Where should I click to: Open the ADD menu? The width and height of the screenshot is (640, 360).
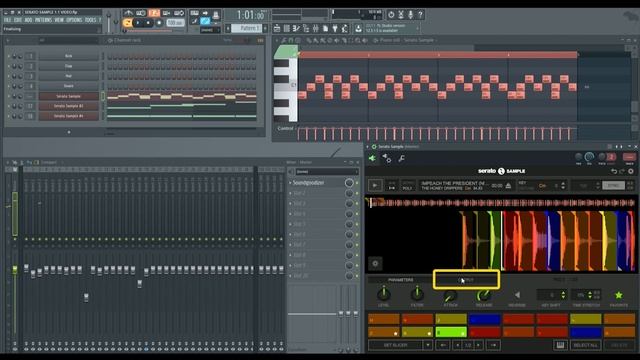pyautogui.click(x=28, y=20)
